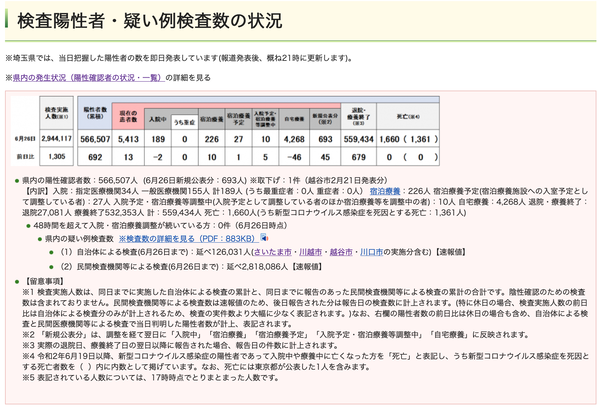This screenshot has height=408, width=600.
Task: Open the 川越市 link
Action: [310, 252]
